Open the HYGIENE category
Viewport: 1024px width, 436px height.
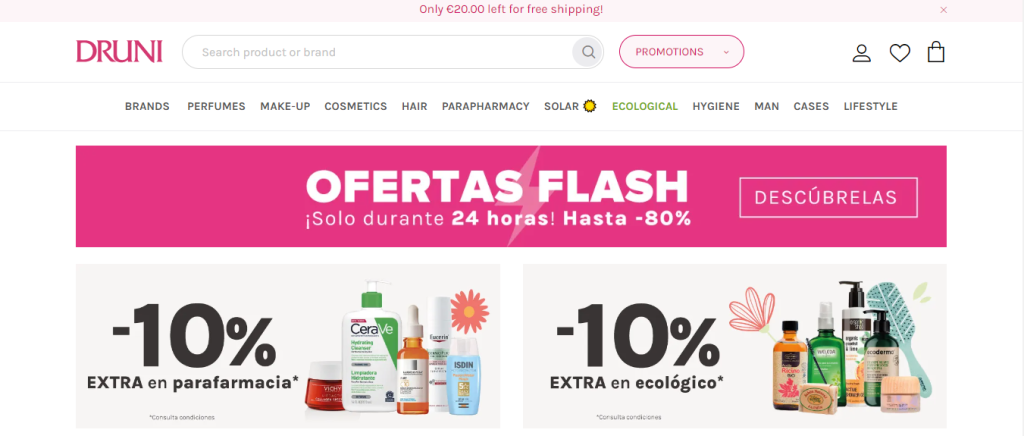click(716, 106)
